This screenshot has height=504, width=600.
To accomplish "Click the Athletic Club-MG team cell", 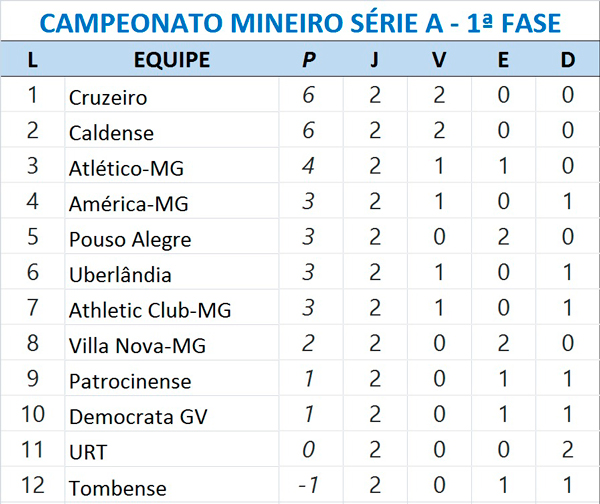I will (150, 311).
